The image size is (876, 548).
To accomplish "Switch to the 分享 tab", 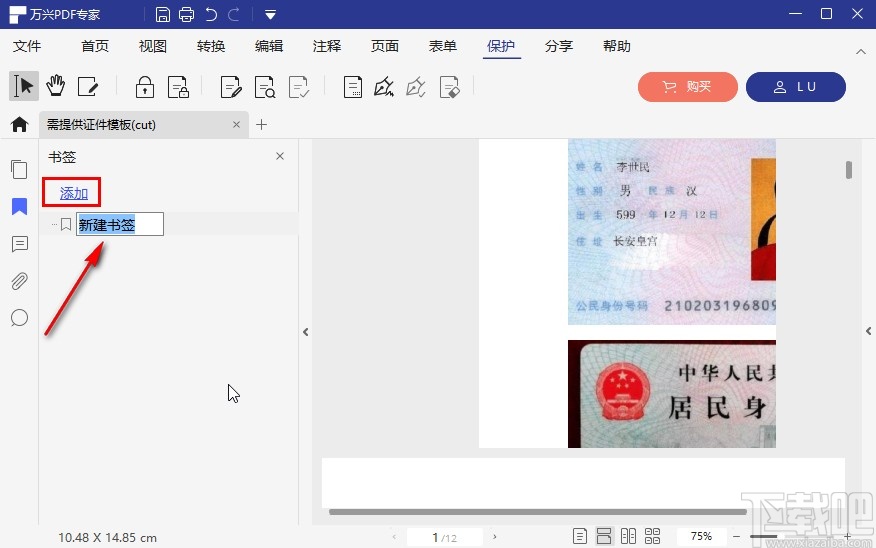I will tap(559, 46).
